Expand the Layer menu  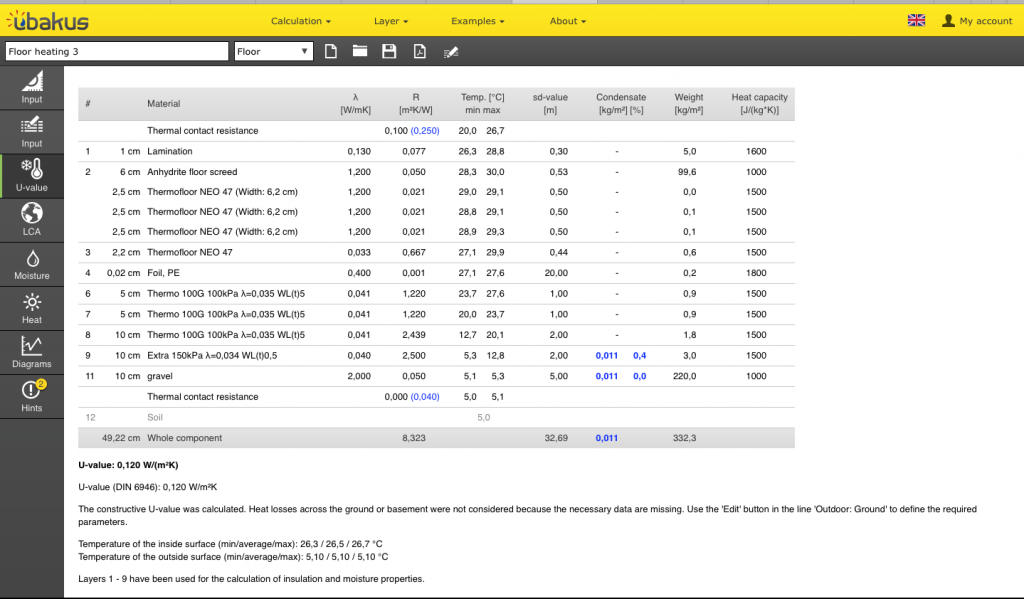390,21
